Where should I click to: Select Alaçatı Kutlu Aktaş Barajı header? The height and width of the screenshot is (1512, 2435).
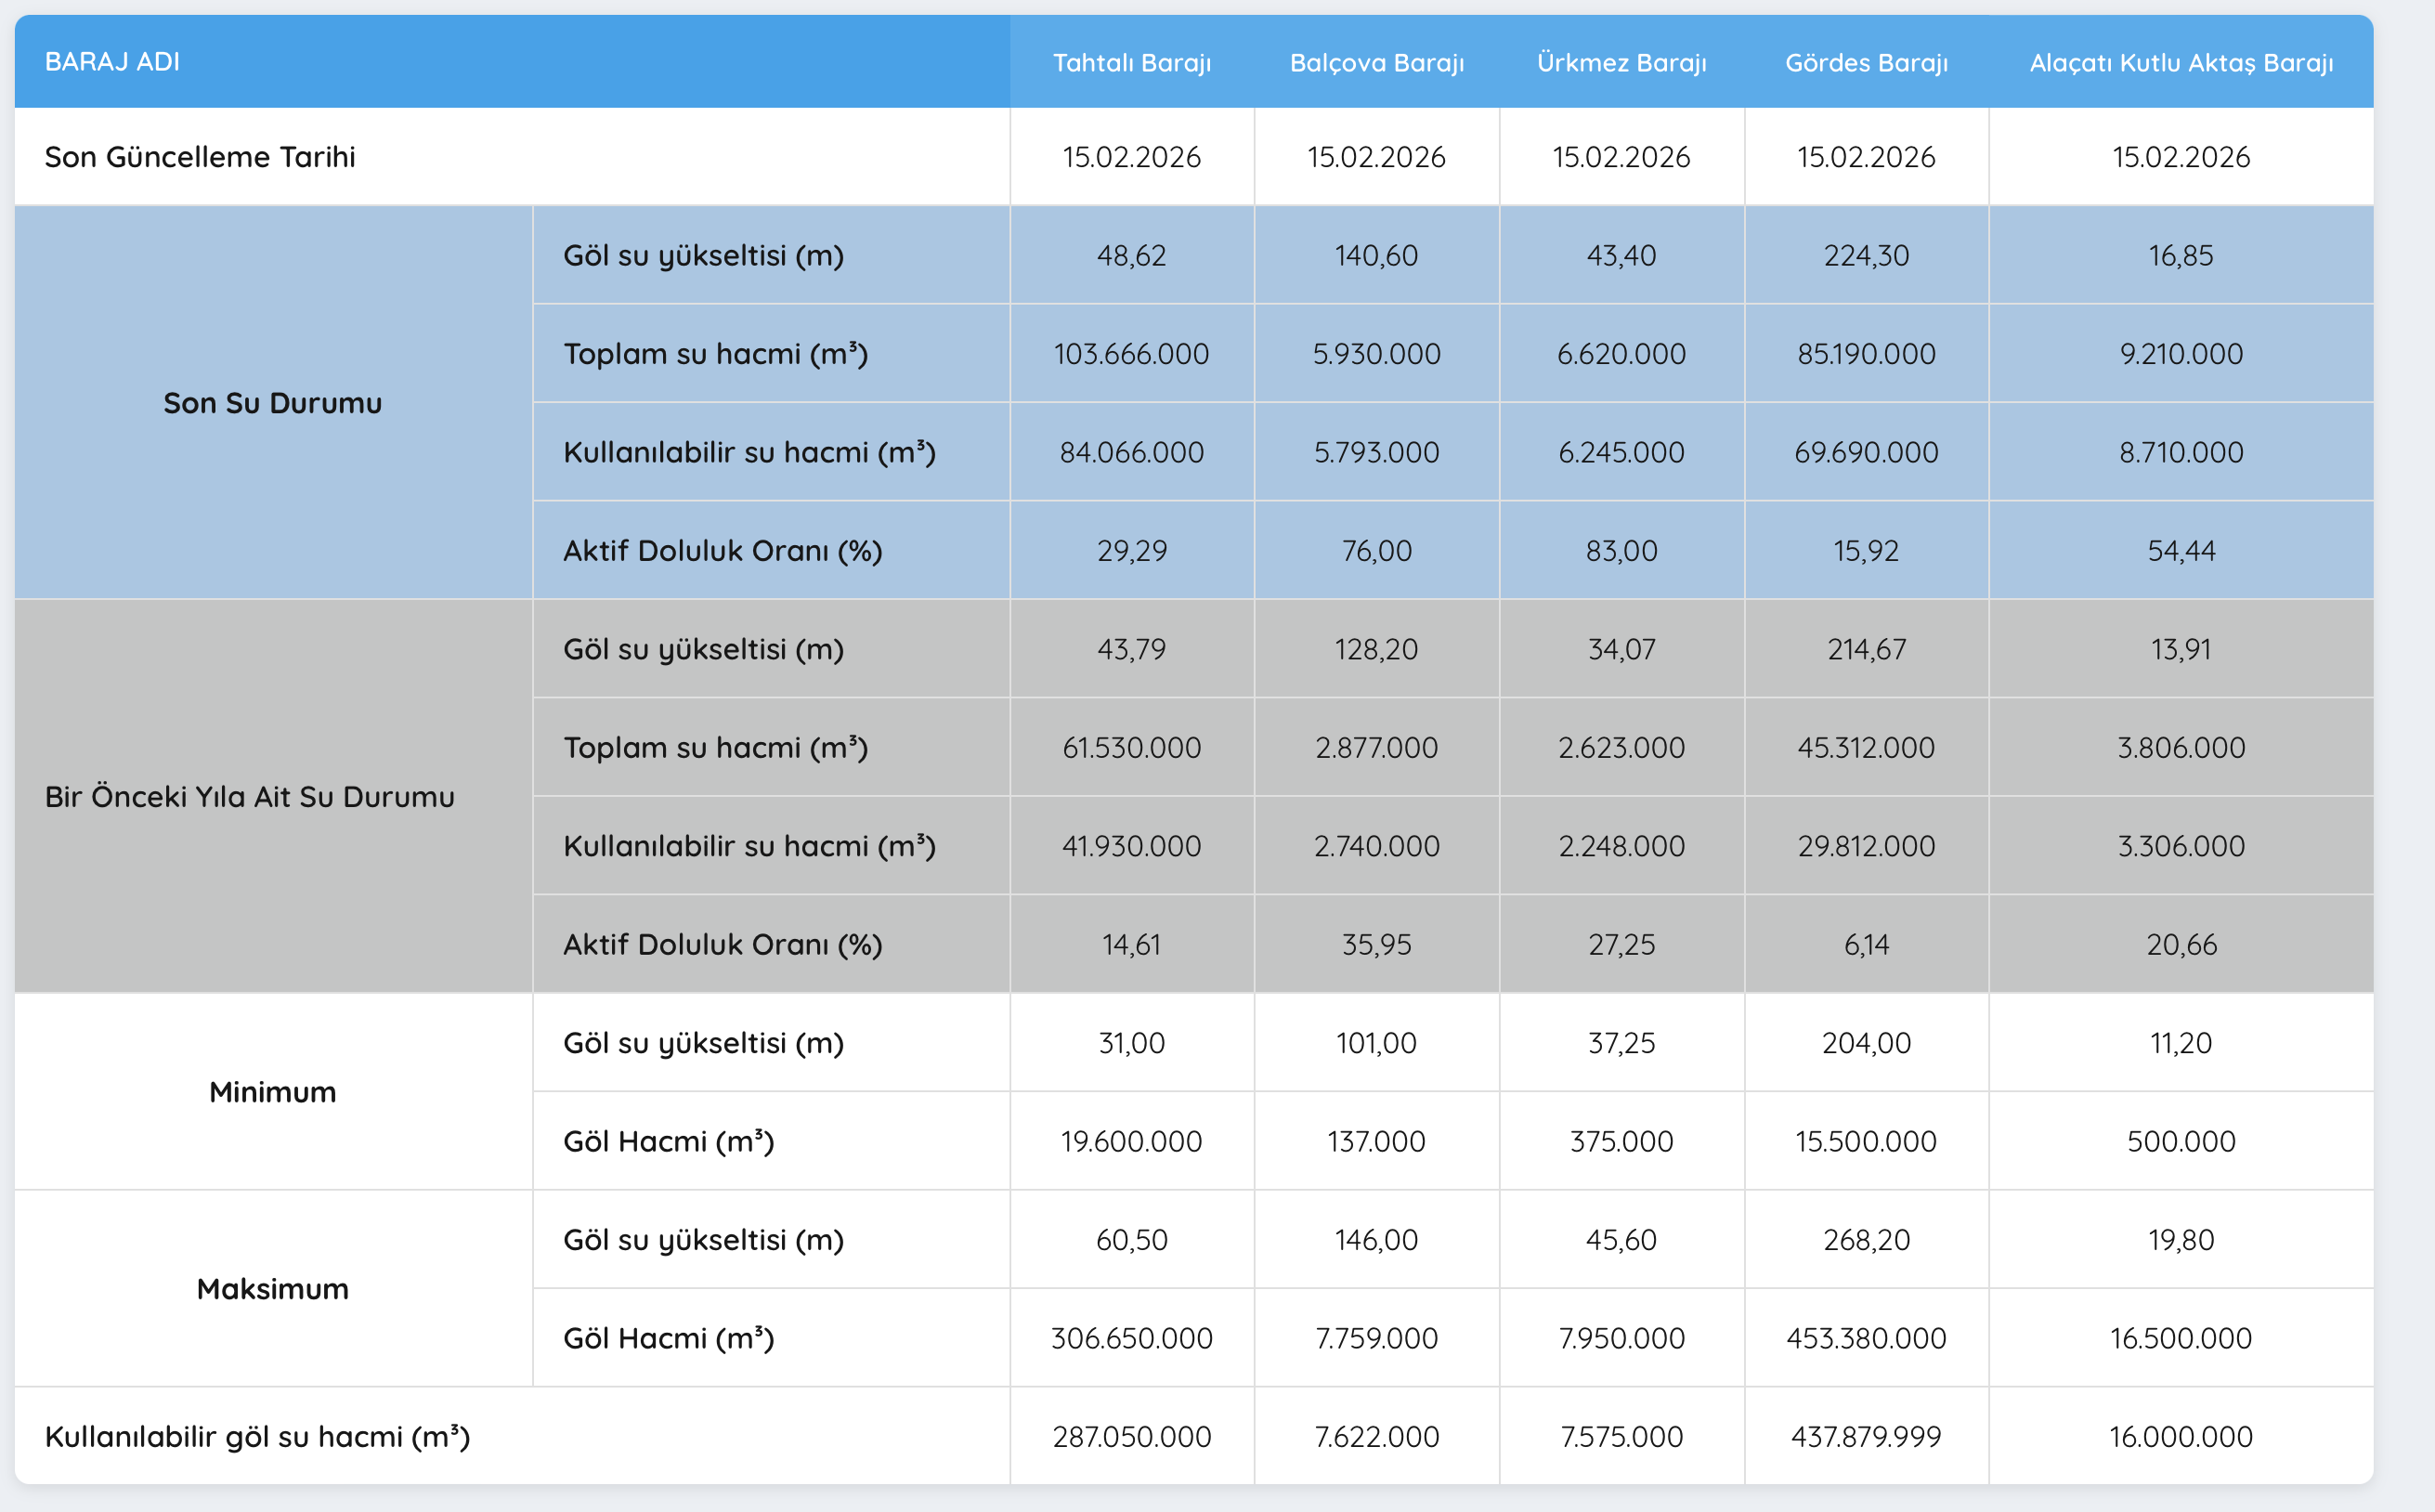(2180, 63)
